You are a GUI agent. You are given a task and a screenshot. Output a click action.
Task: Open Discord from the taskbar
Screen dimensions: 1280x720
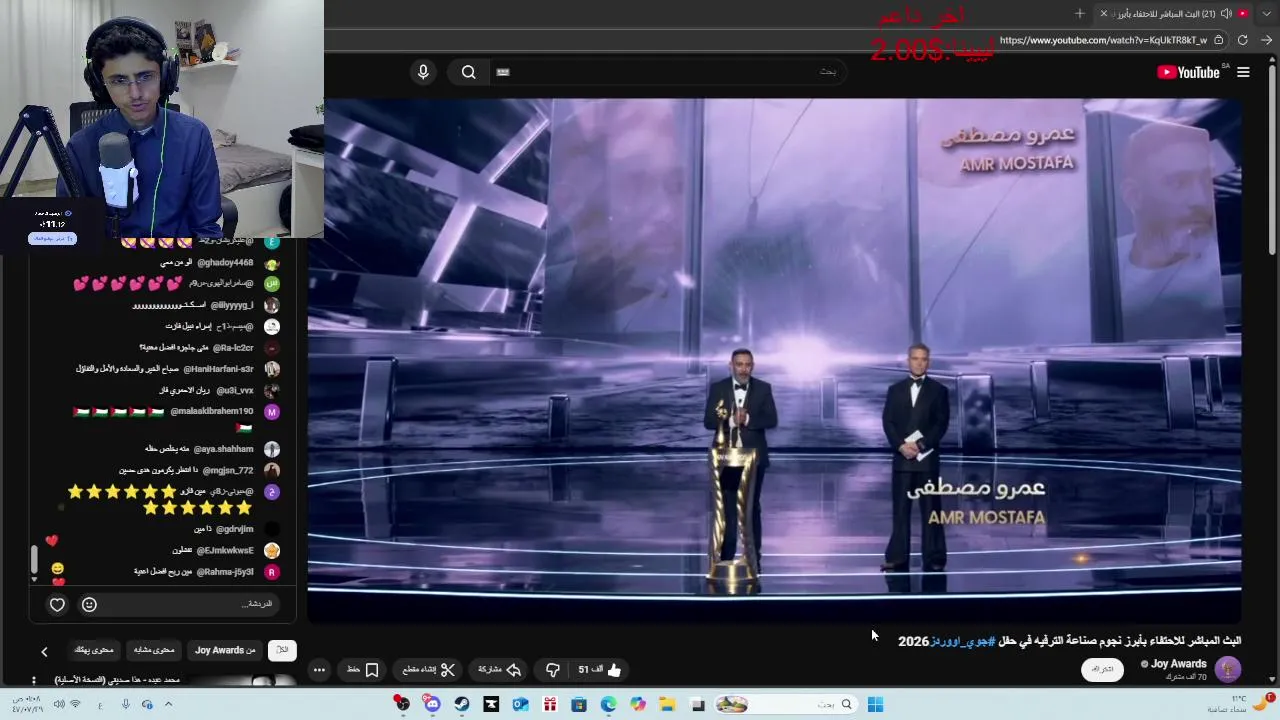pos(432,704)
